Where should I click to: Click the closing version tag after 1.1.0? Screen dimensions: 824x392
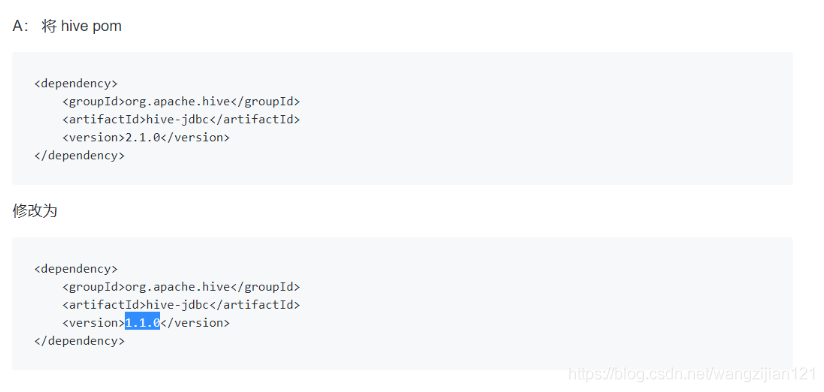coord(195,323)
